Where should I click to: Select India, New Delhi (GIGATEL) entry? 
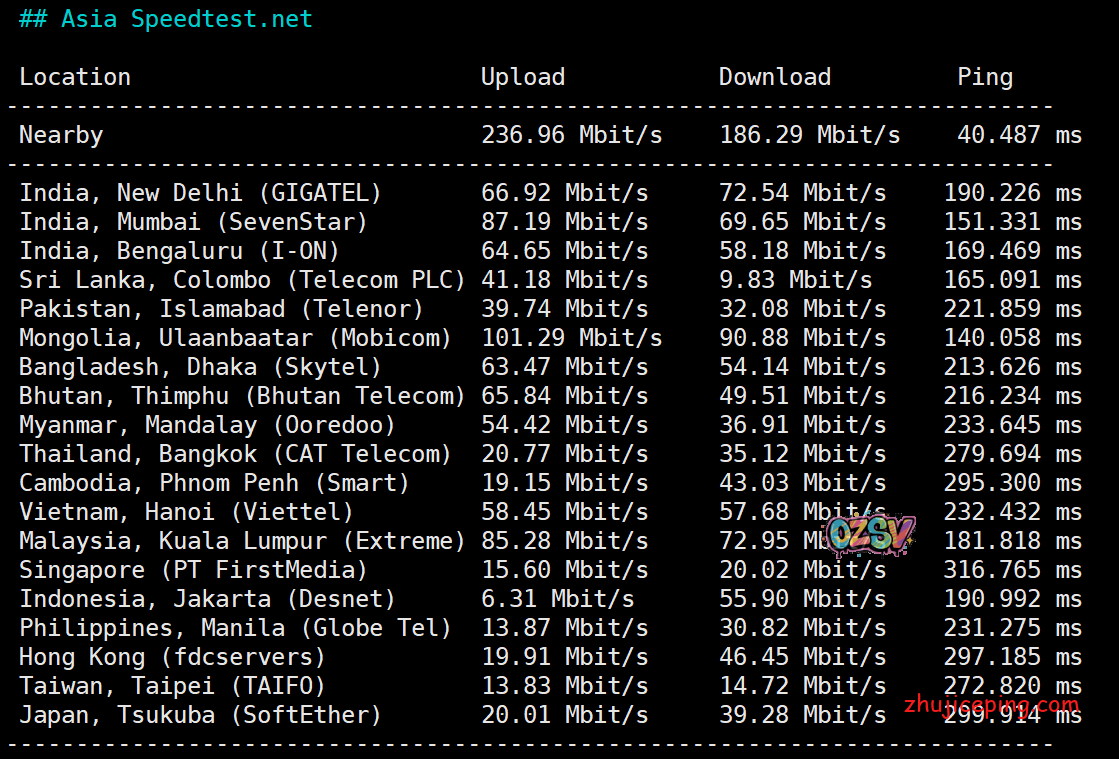coord(200,193)
